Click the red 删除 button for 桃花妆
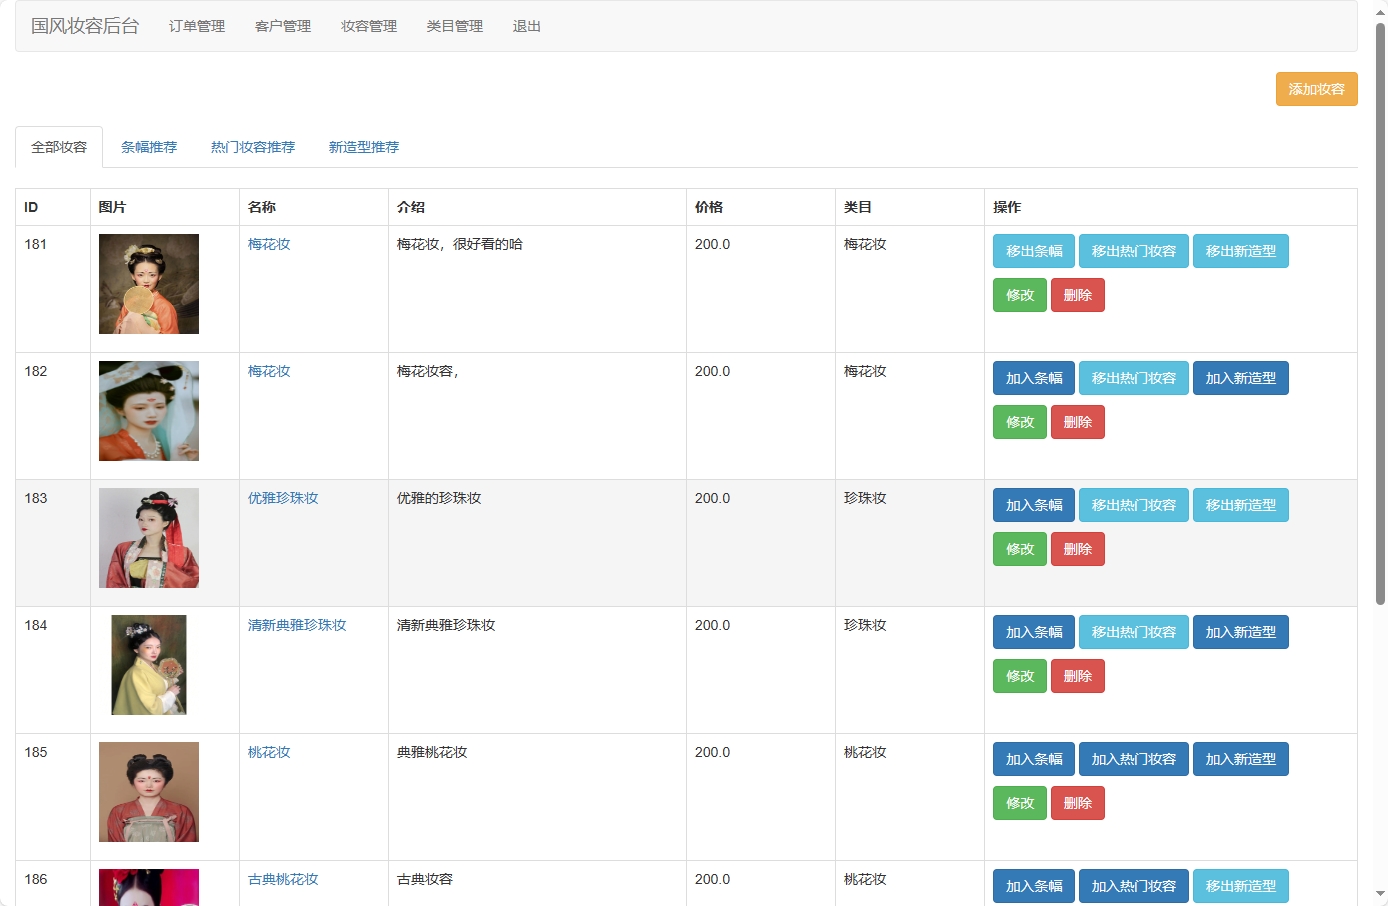The image size is (1388, 906). pos(1078,803)
